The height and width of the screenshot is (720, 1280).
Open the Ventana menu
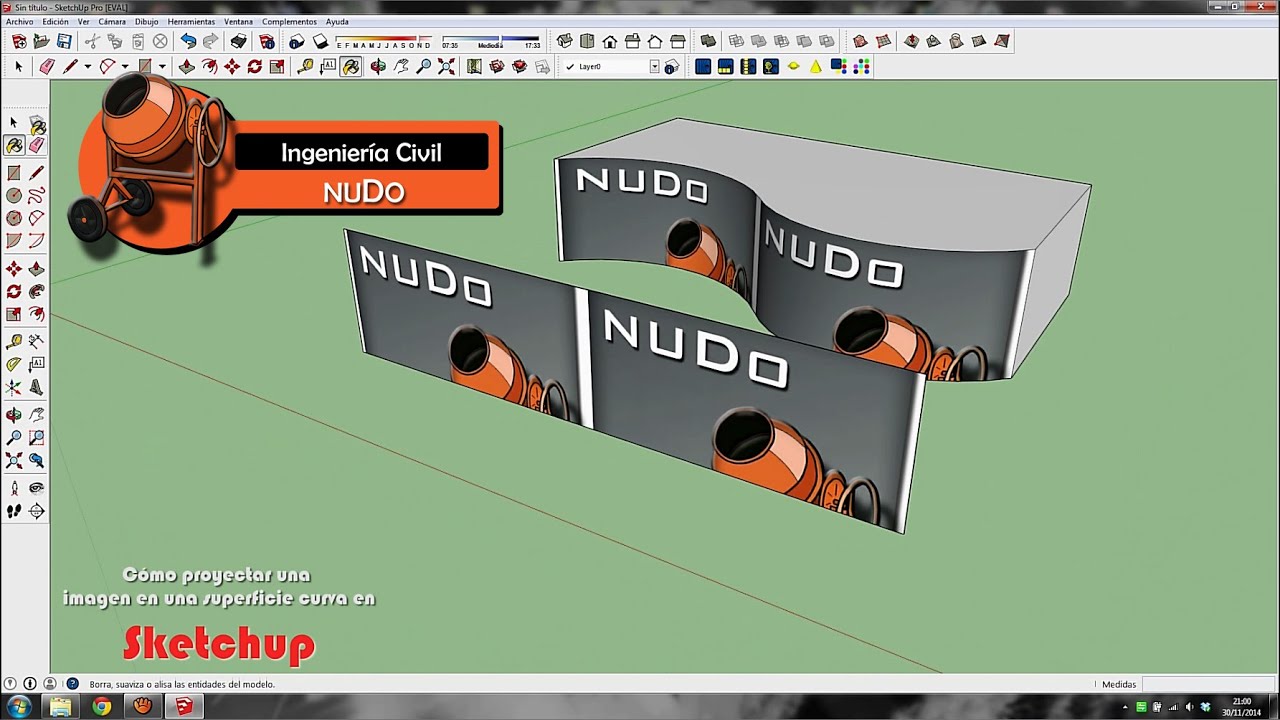[x=238, y=21]
